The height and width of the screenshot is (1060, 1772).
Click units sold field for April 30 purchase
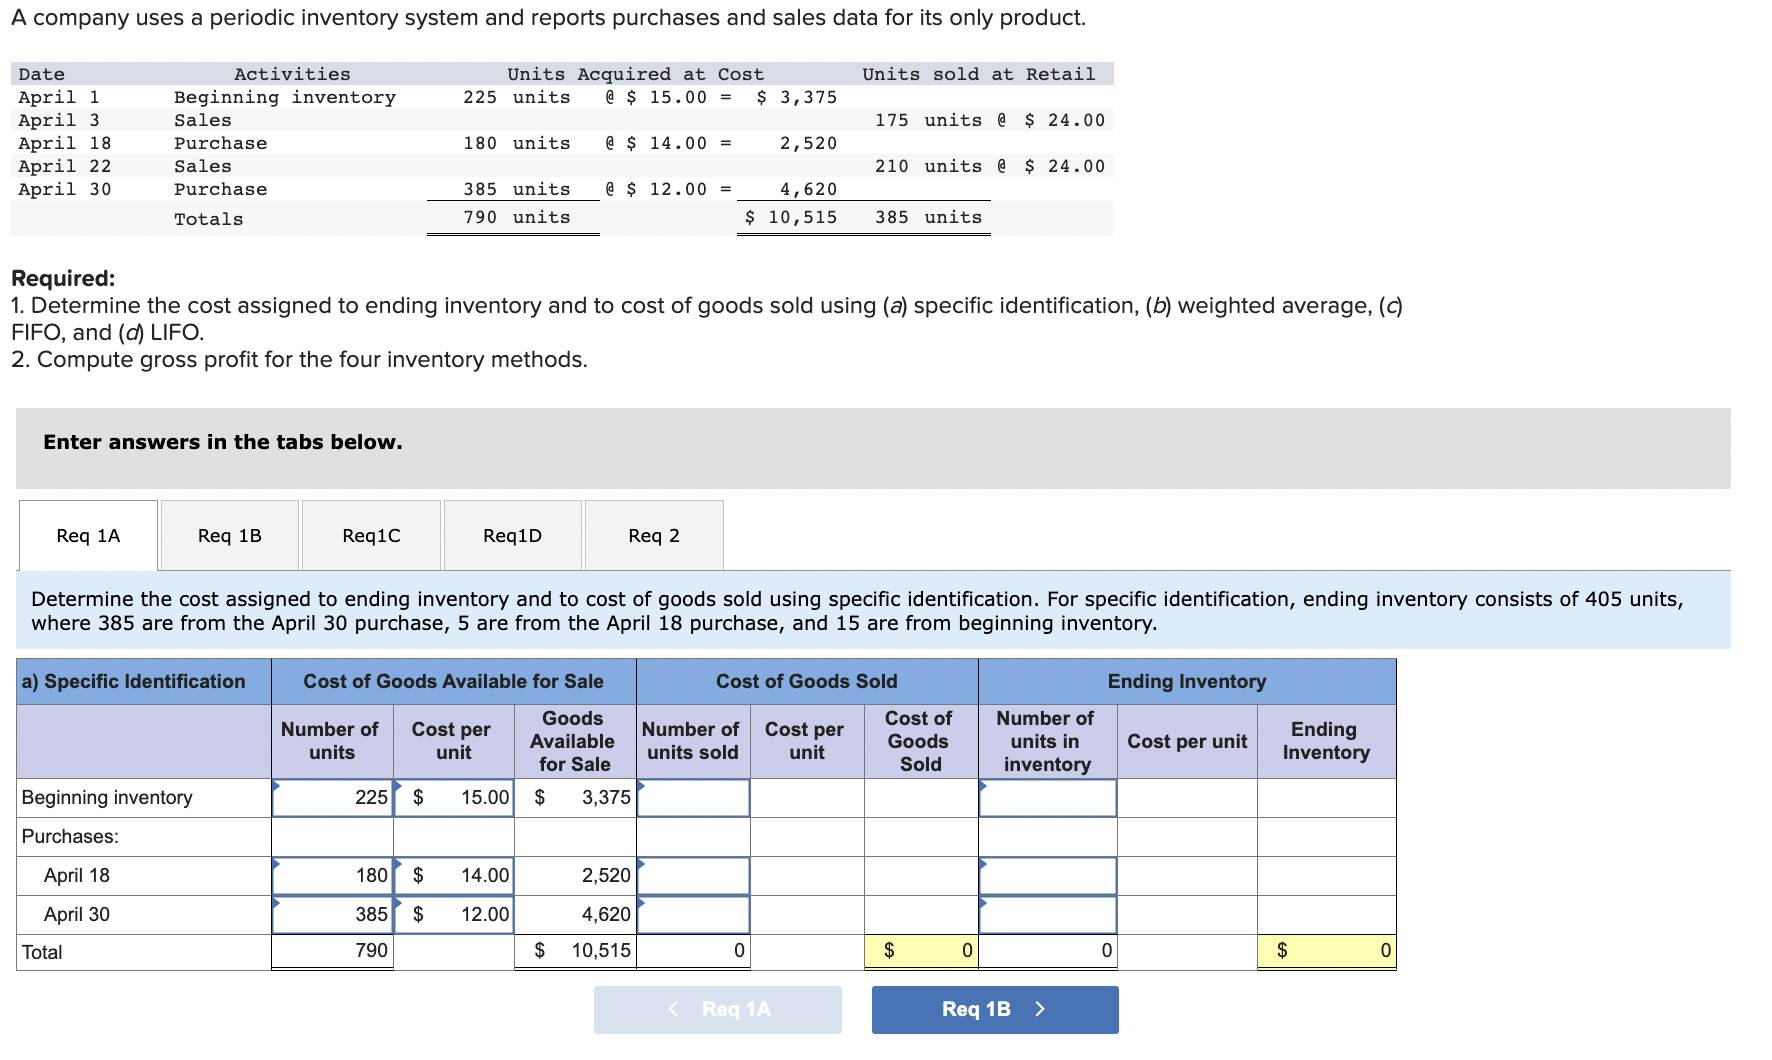point(692,913)
